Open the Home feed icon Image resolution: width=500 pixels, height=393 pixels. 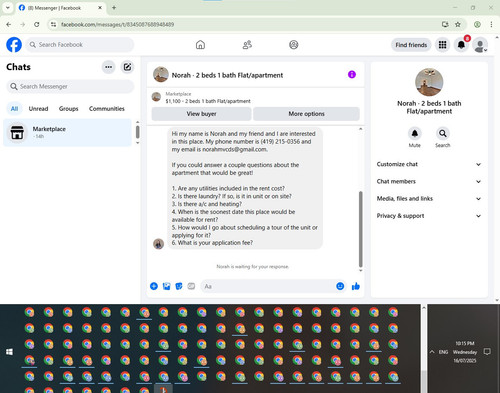click(200, 45)
